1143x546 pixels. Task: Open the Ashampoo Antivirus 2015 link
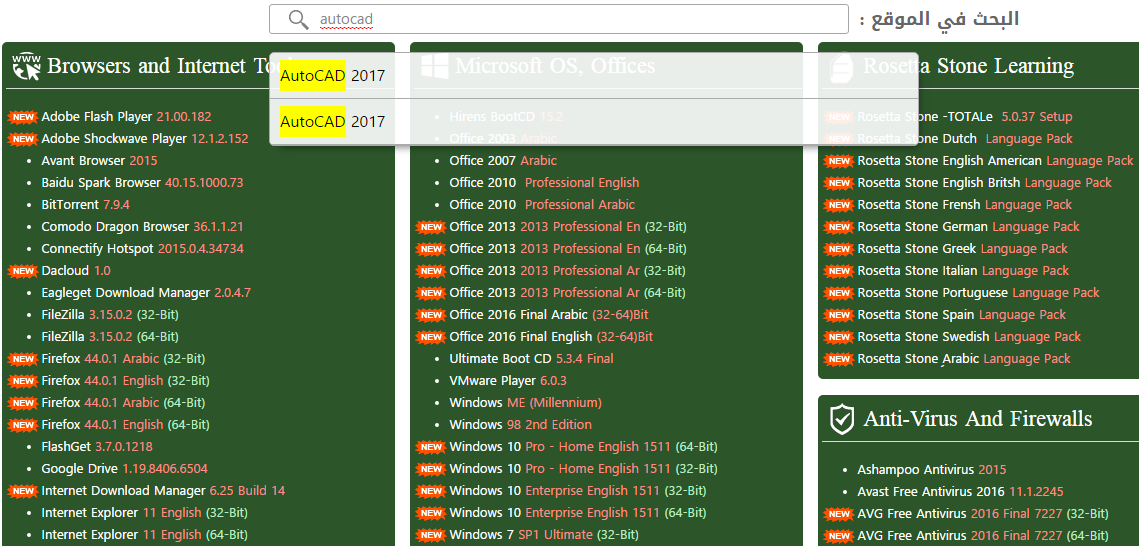click(932, 469)
